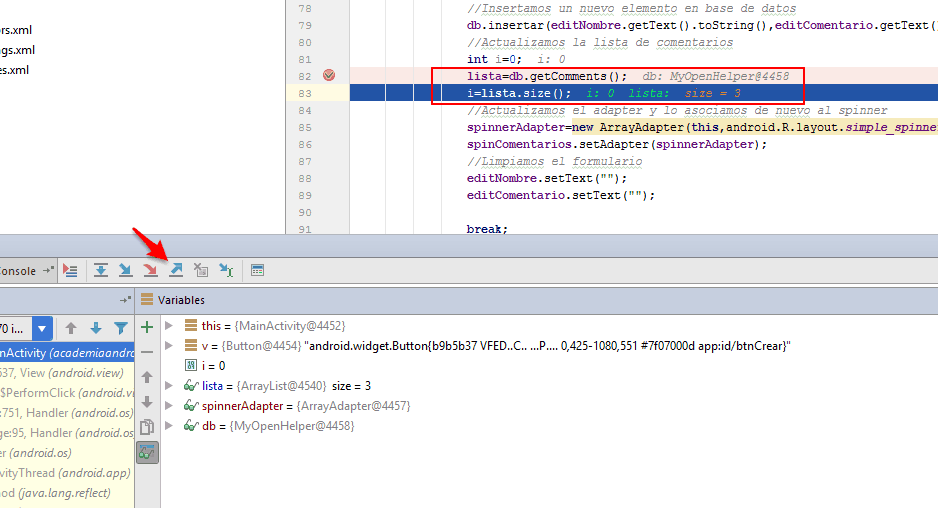Viewport: 938px width, 508px height.
Task: Click the Step Out debugger icon
Action: 176,270
